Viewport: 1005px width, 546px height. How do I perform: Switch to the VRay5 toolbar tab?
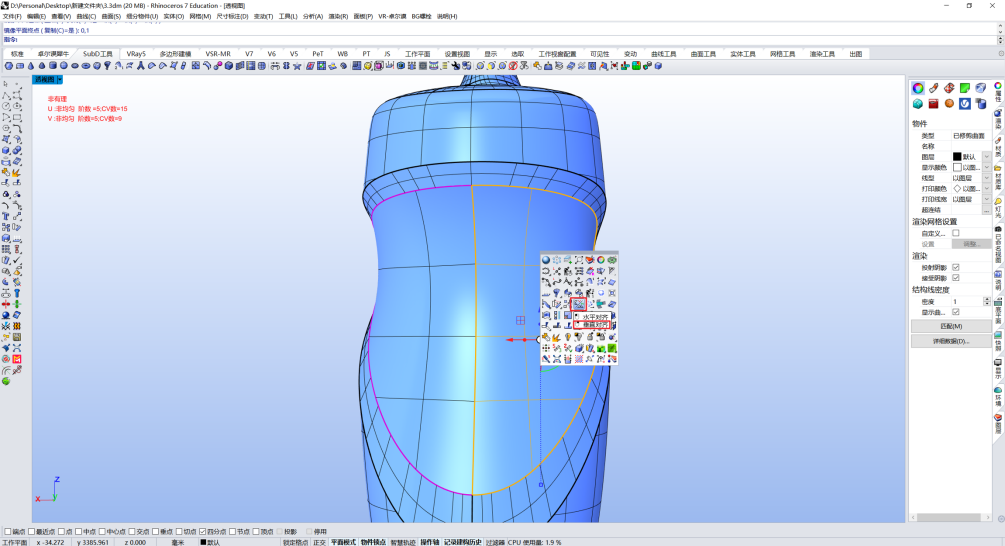tap(136, 54)
